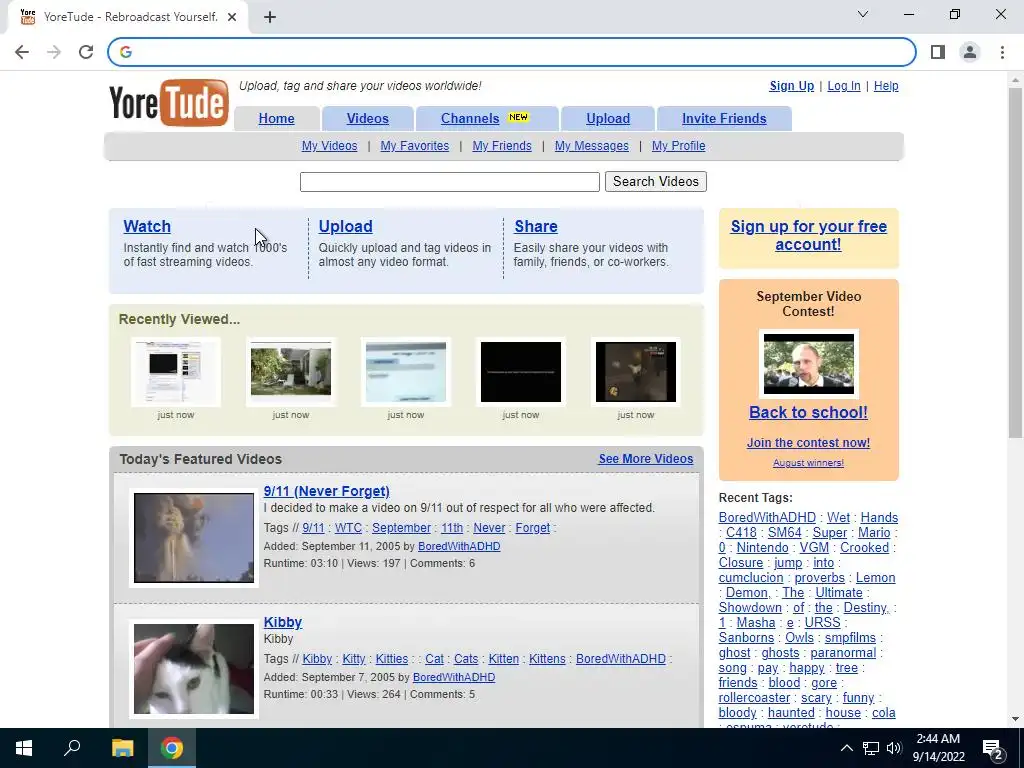Click the browser back arrow
This screenshot has height=768, width=1024.
(22, 52)
